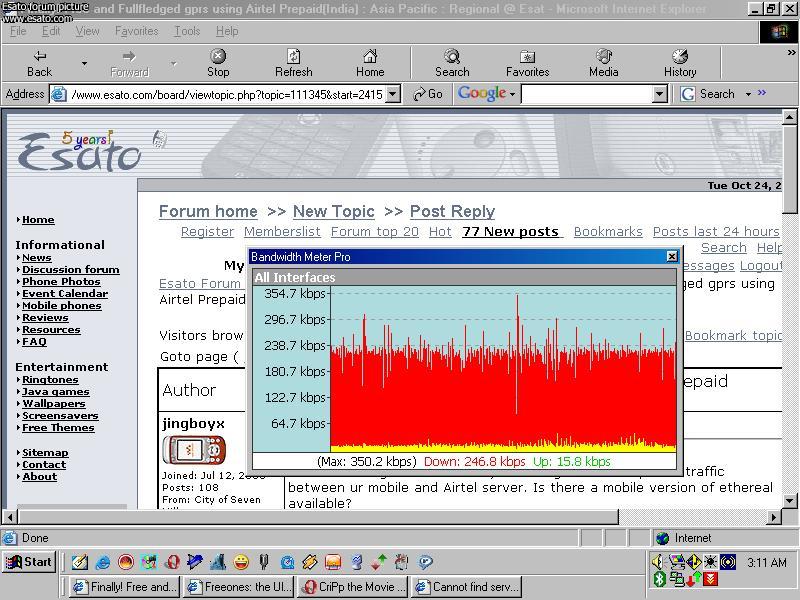Image resolution: width=800 pixels, height=600 pixels.
Task: Open the Back history dropdown arrow
Action: [84, 63]
